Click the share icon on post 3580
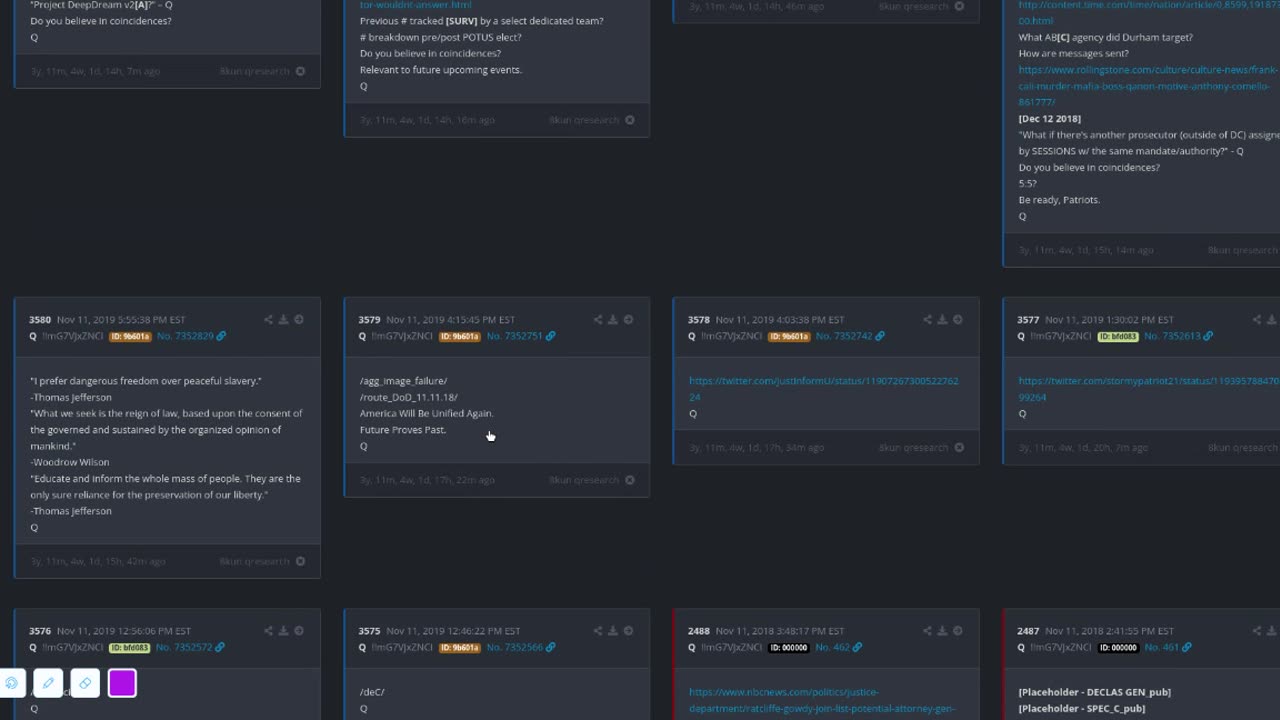Image resolution: width=1280 pixels, height=720 pixels. [268, 320]
